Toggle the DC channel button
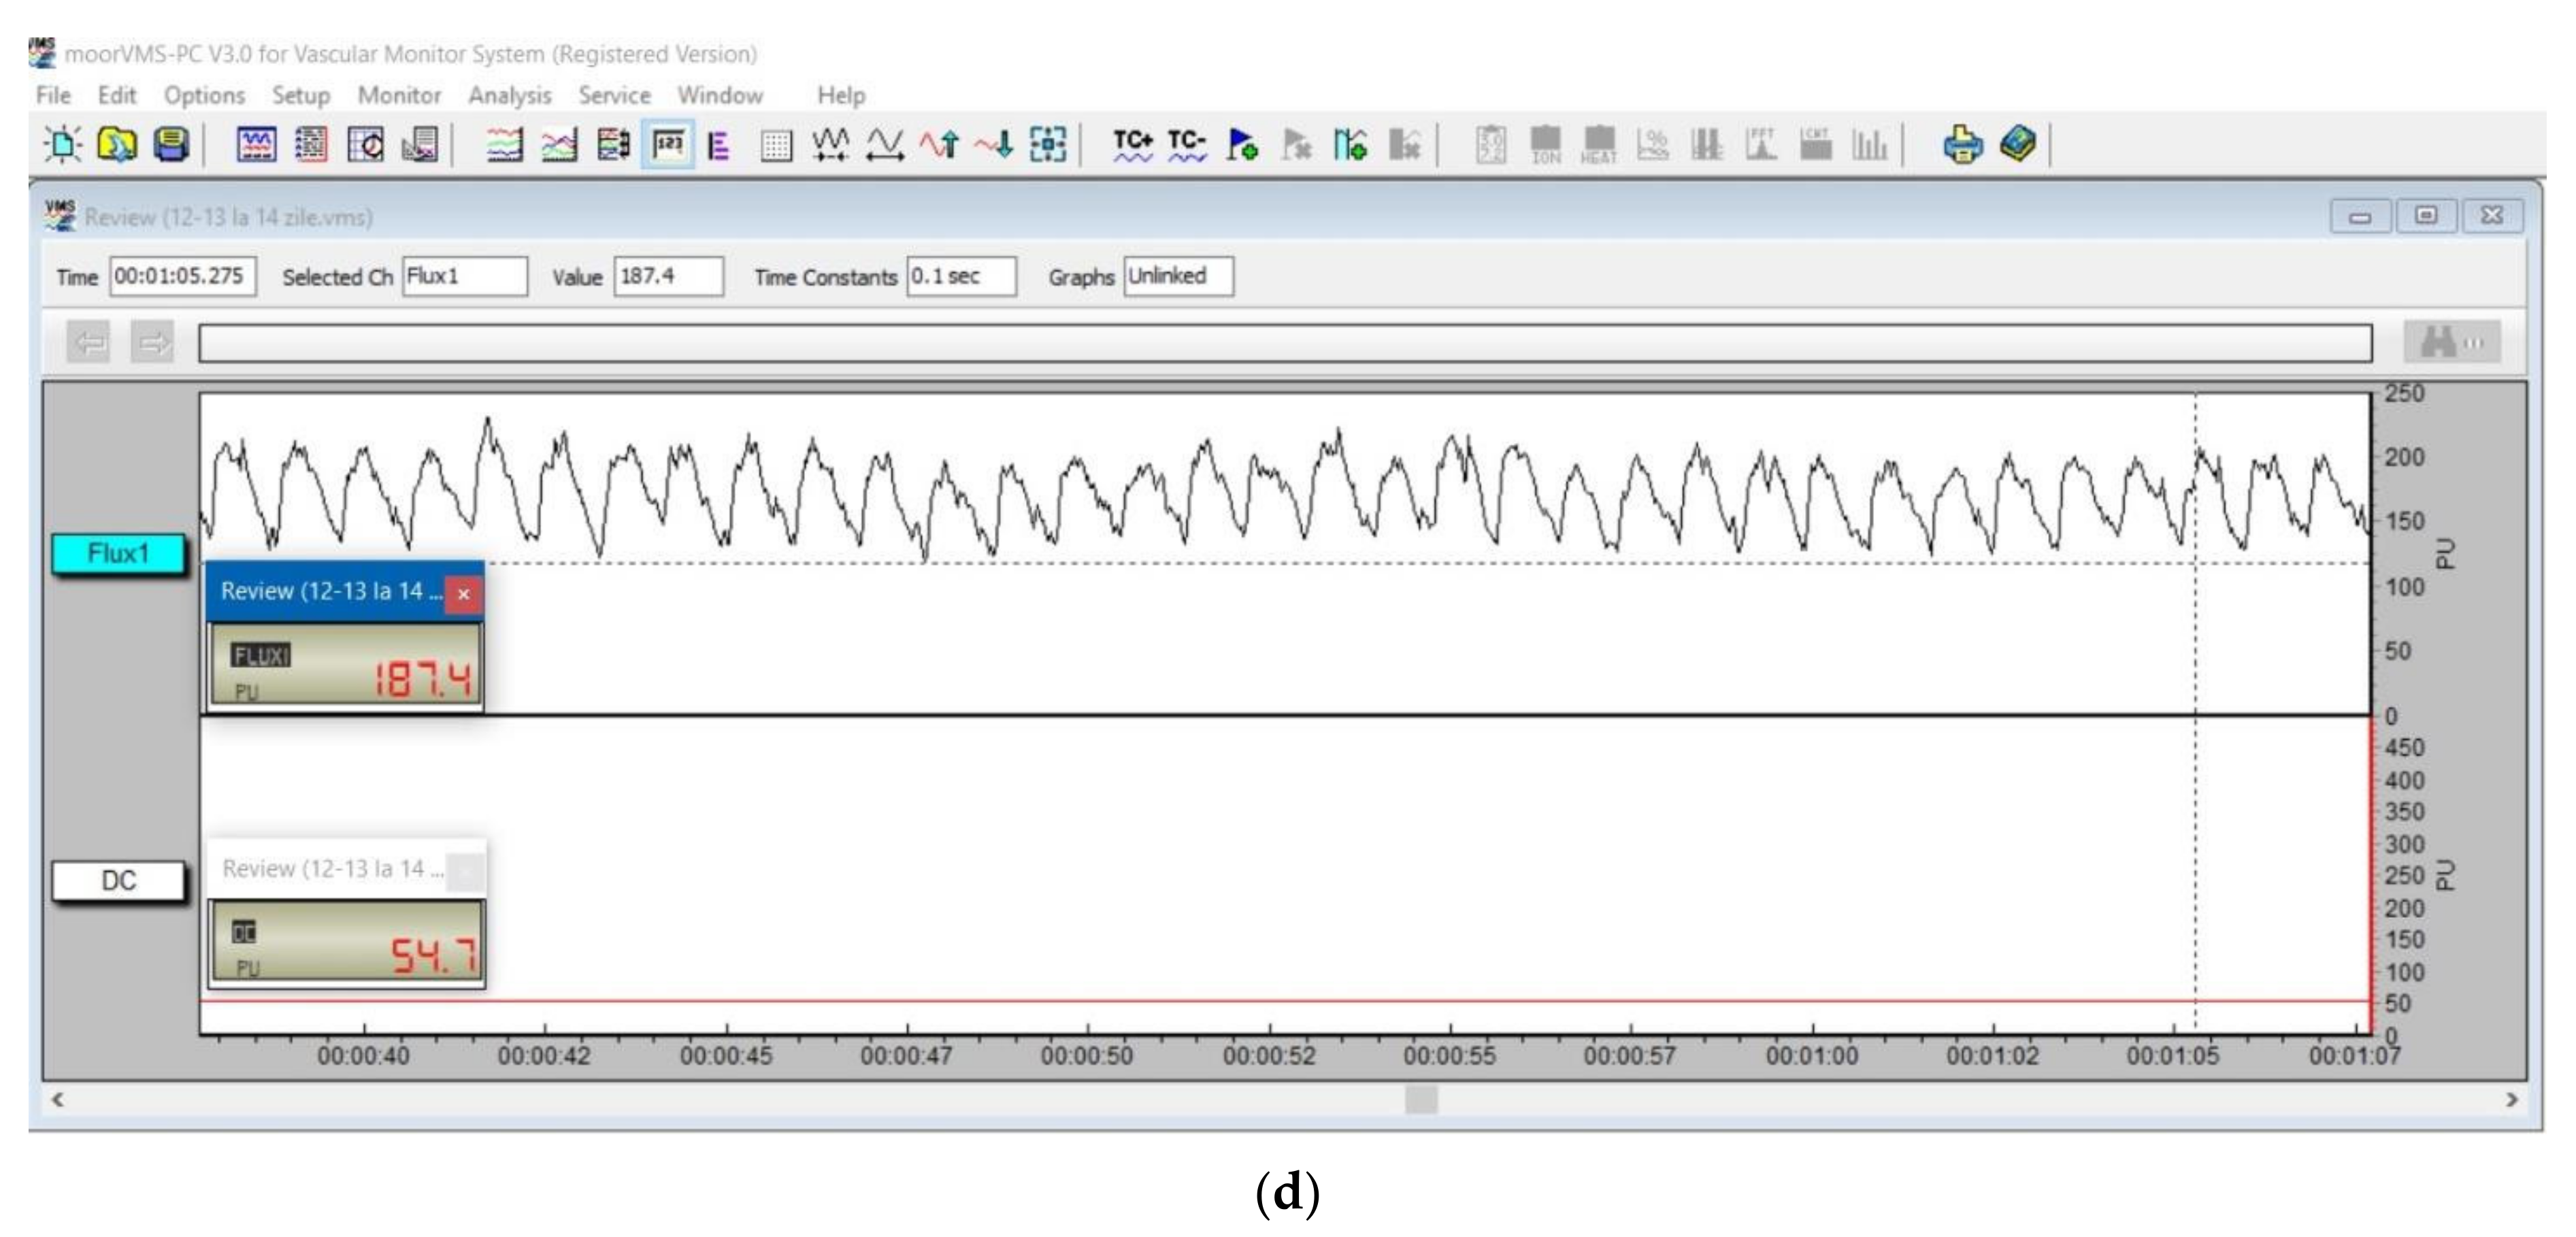Viewport: 2576px width, 1237px height. [x=118, y=881]
